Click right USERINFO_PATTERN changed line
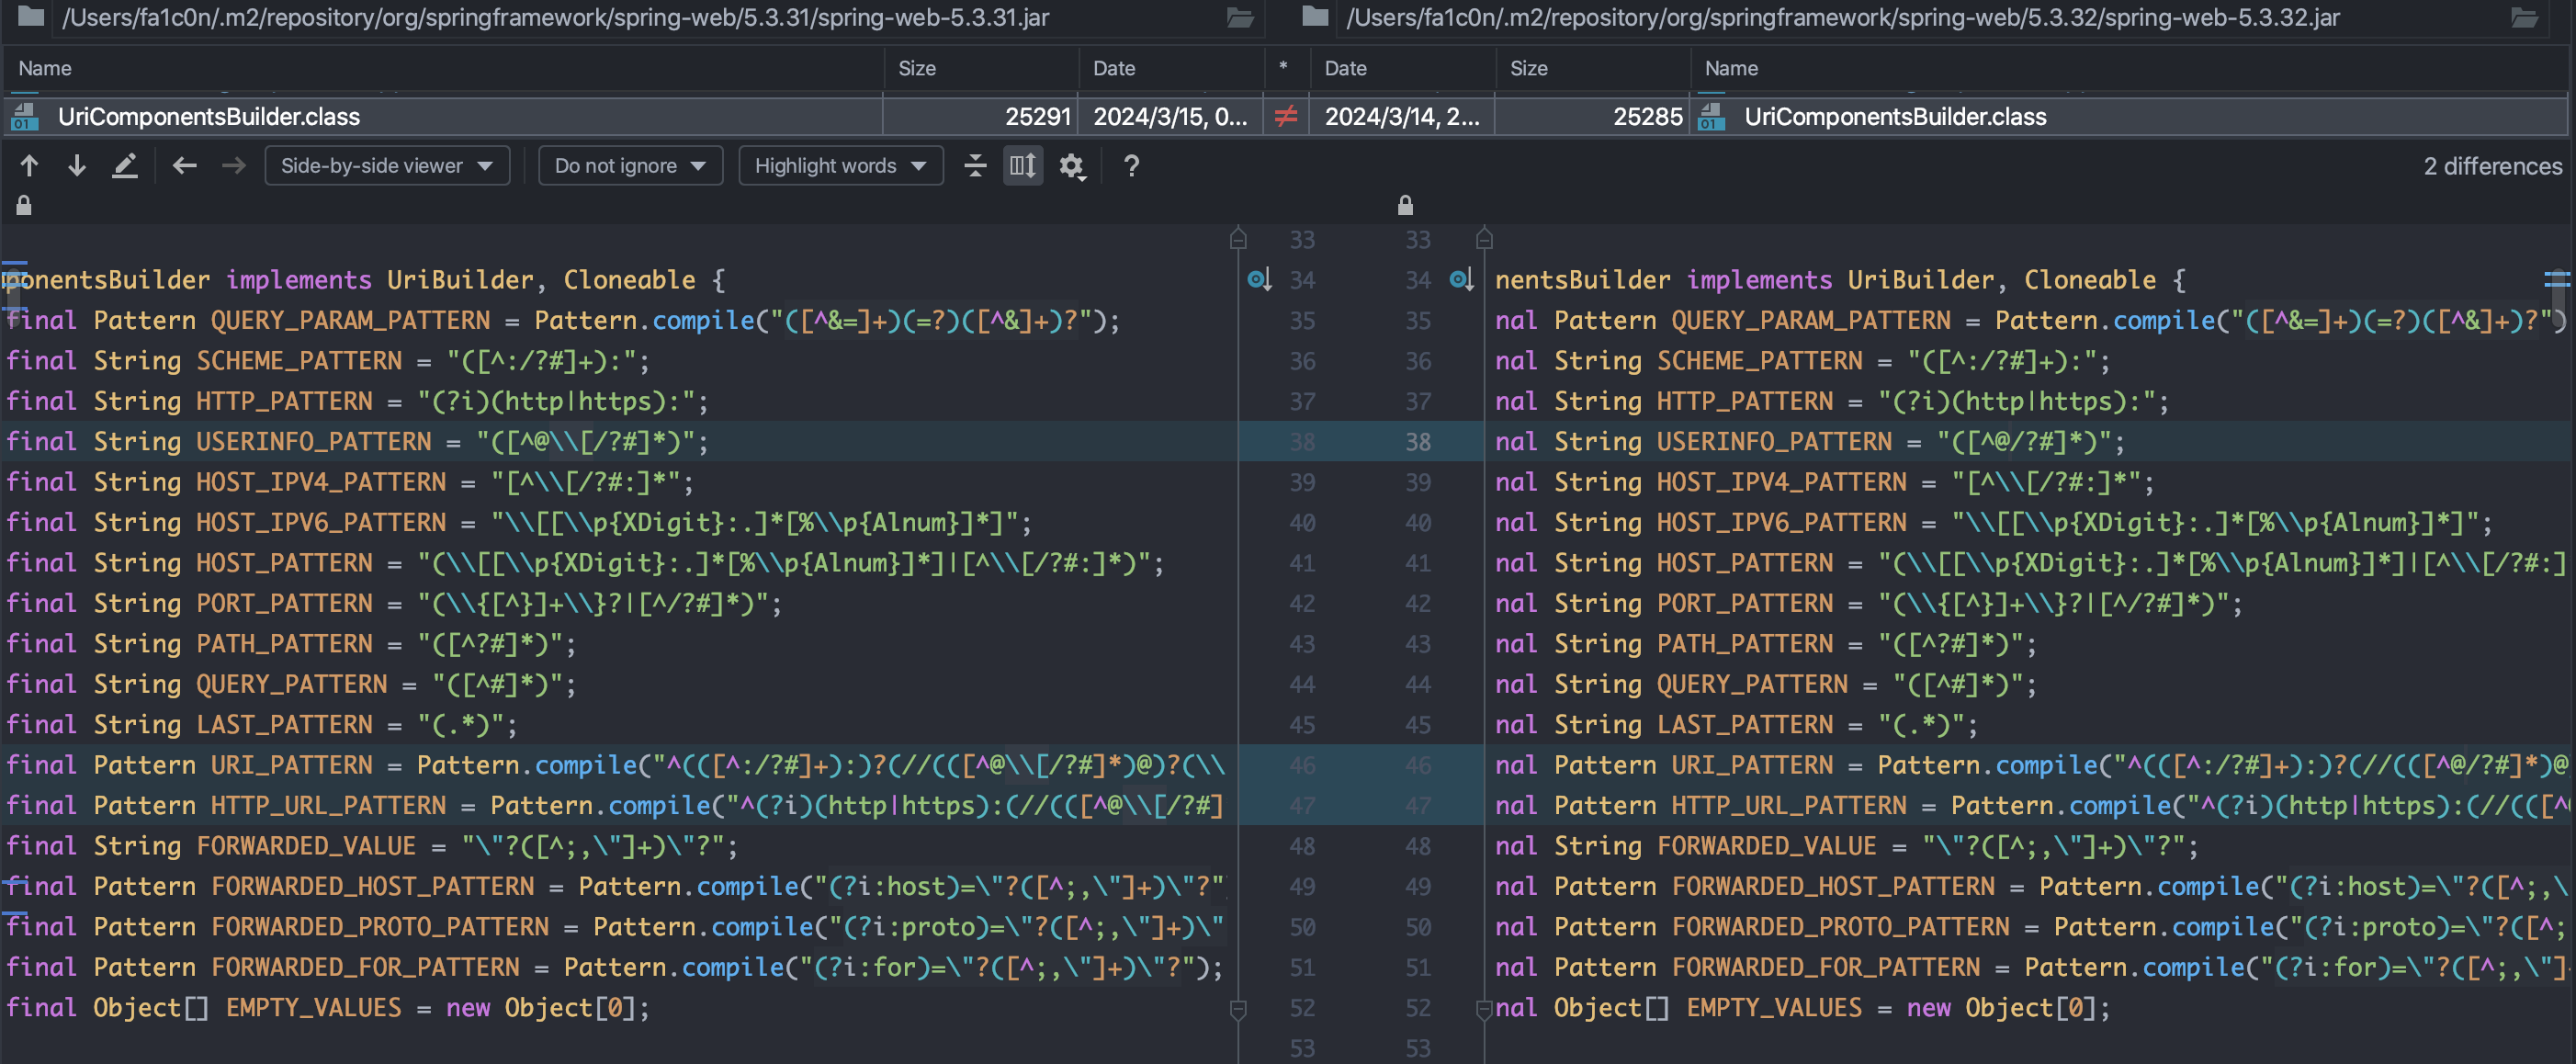This screenshot has width=2576, height=1064. 2030,441
